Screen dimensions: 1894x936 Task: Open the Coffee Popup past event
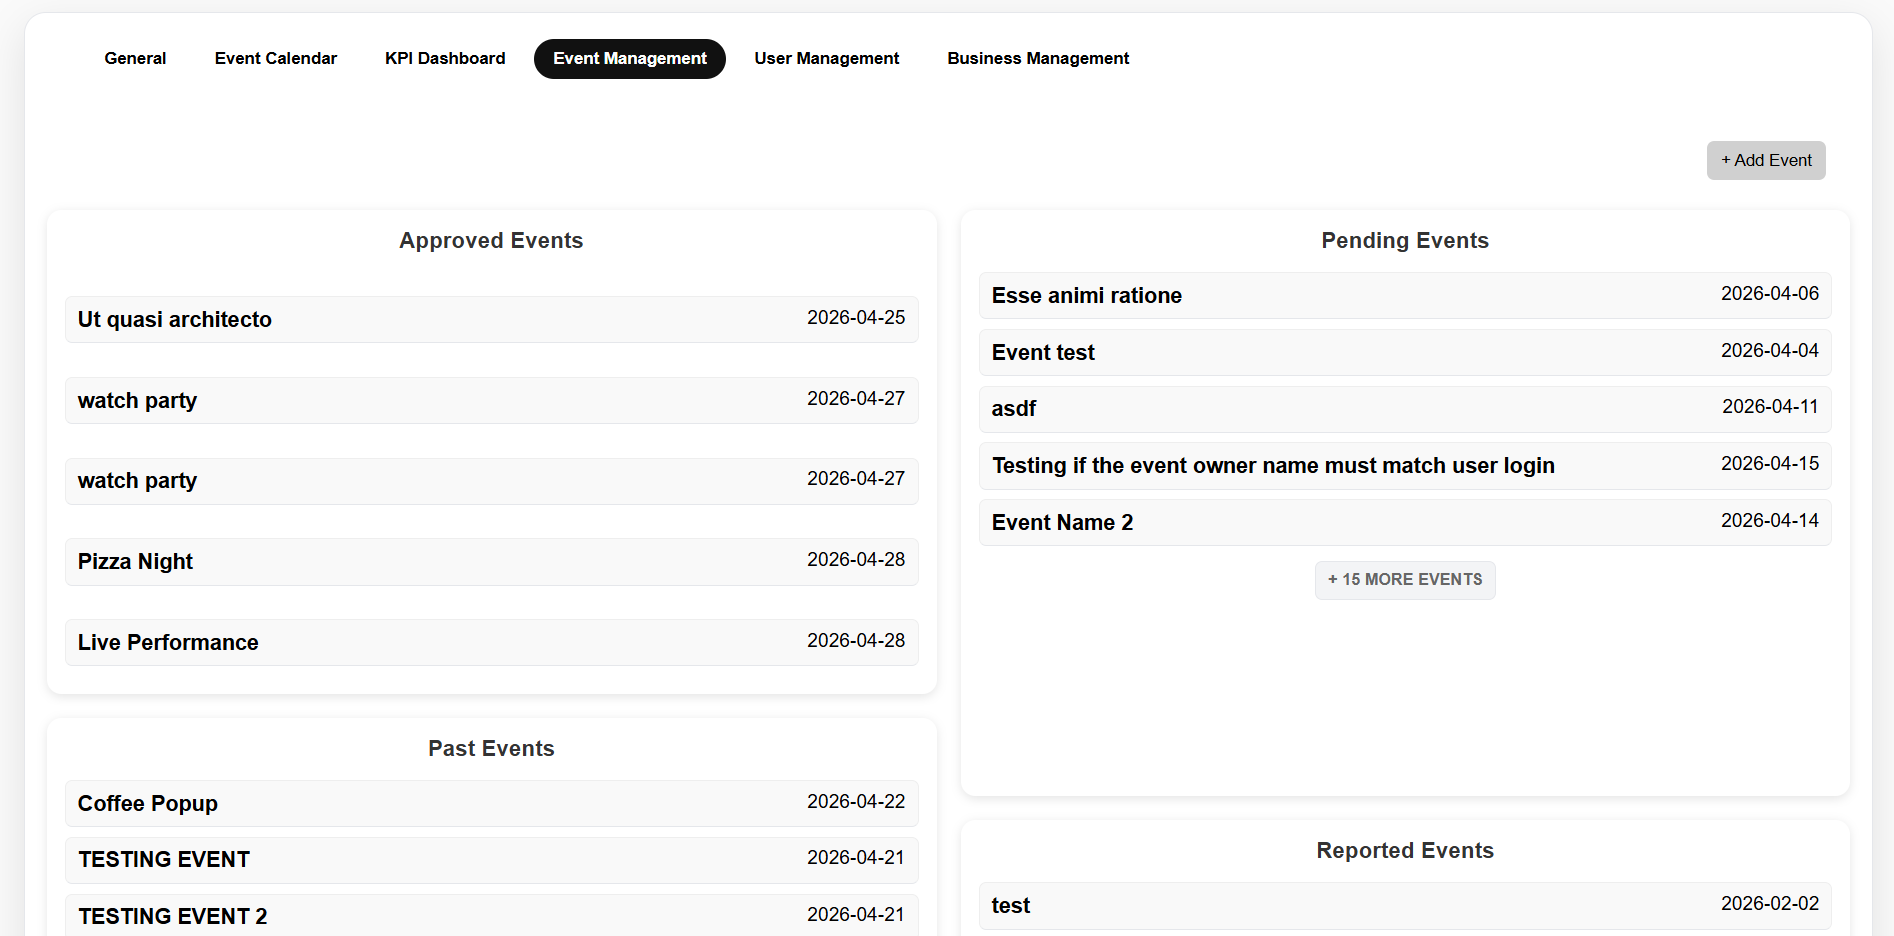(492, 803)
